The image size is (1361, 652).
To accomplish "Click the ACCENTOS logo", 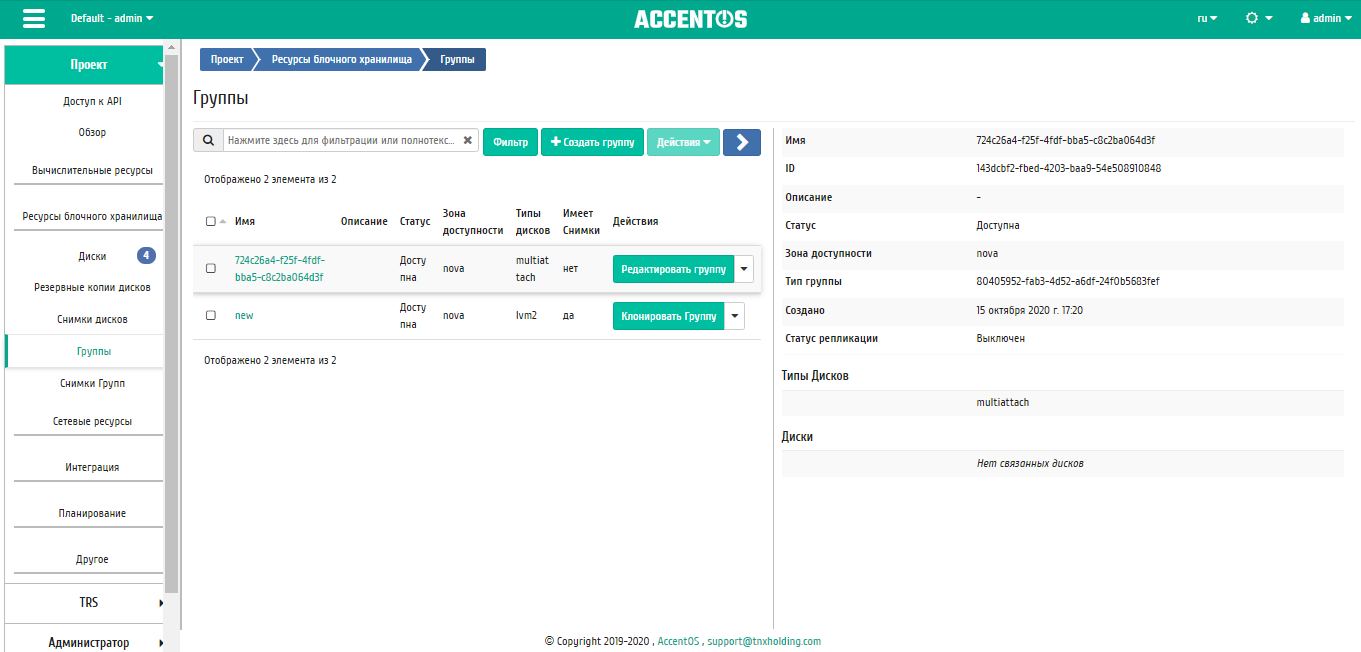I will [x=690, y=19].
